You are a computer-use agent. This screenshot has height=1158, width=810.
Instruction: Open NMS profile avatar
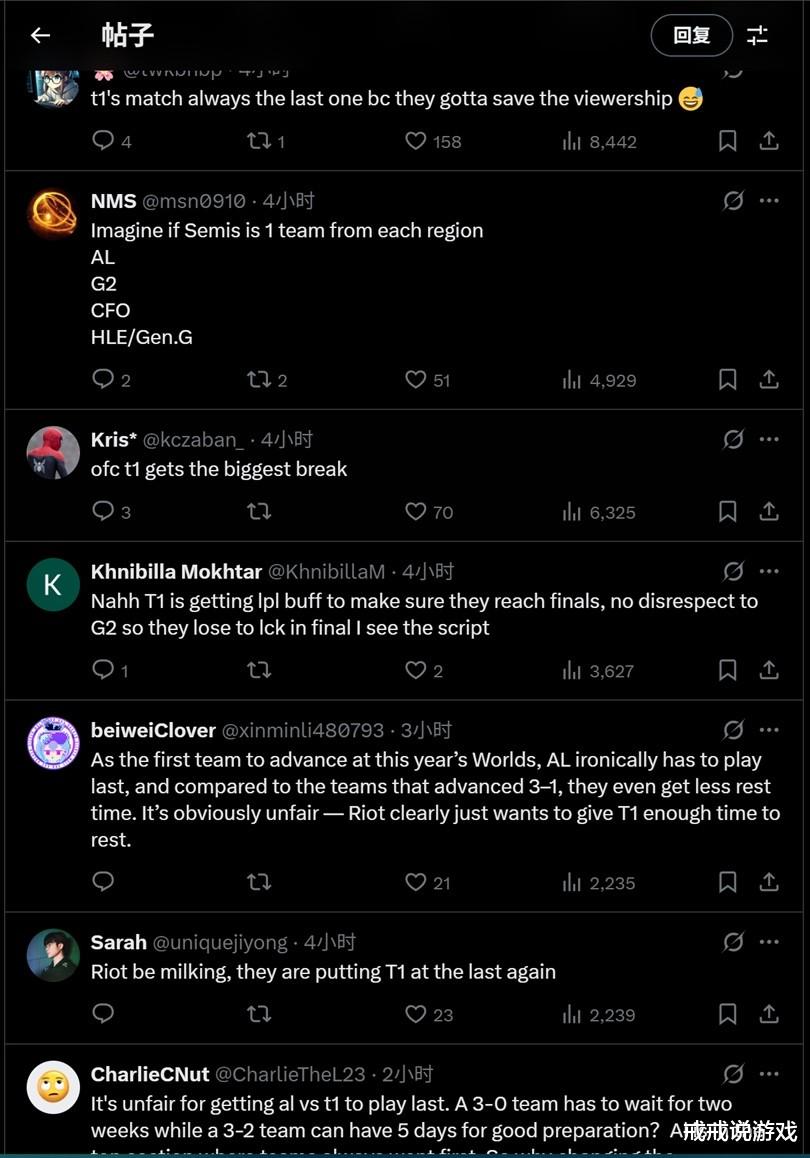(52, 213)
